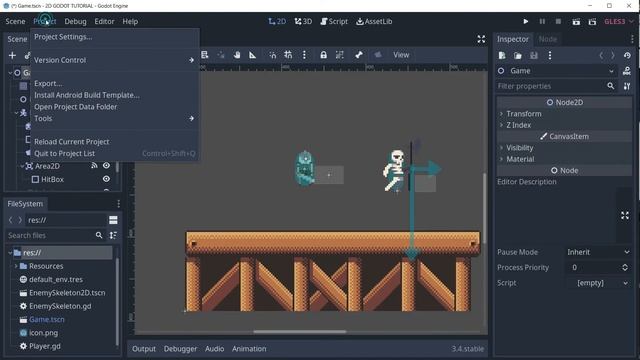Viewport: 640px width, 360px height.
Task: Open snapping options three-dot menu
Action: point(304,55)
